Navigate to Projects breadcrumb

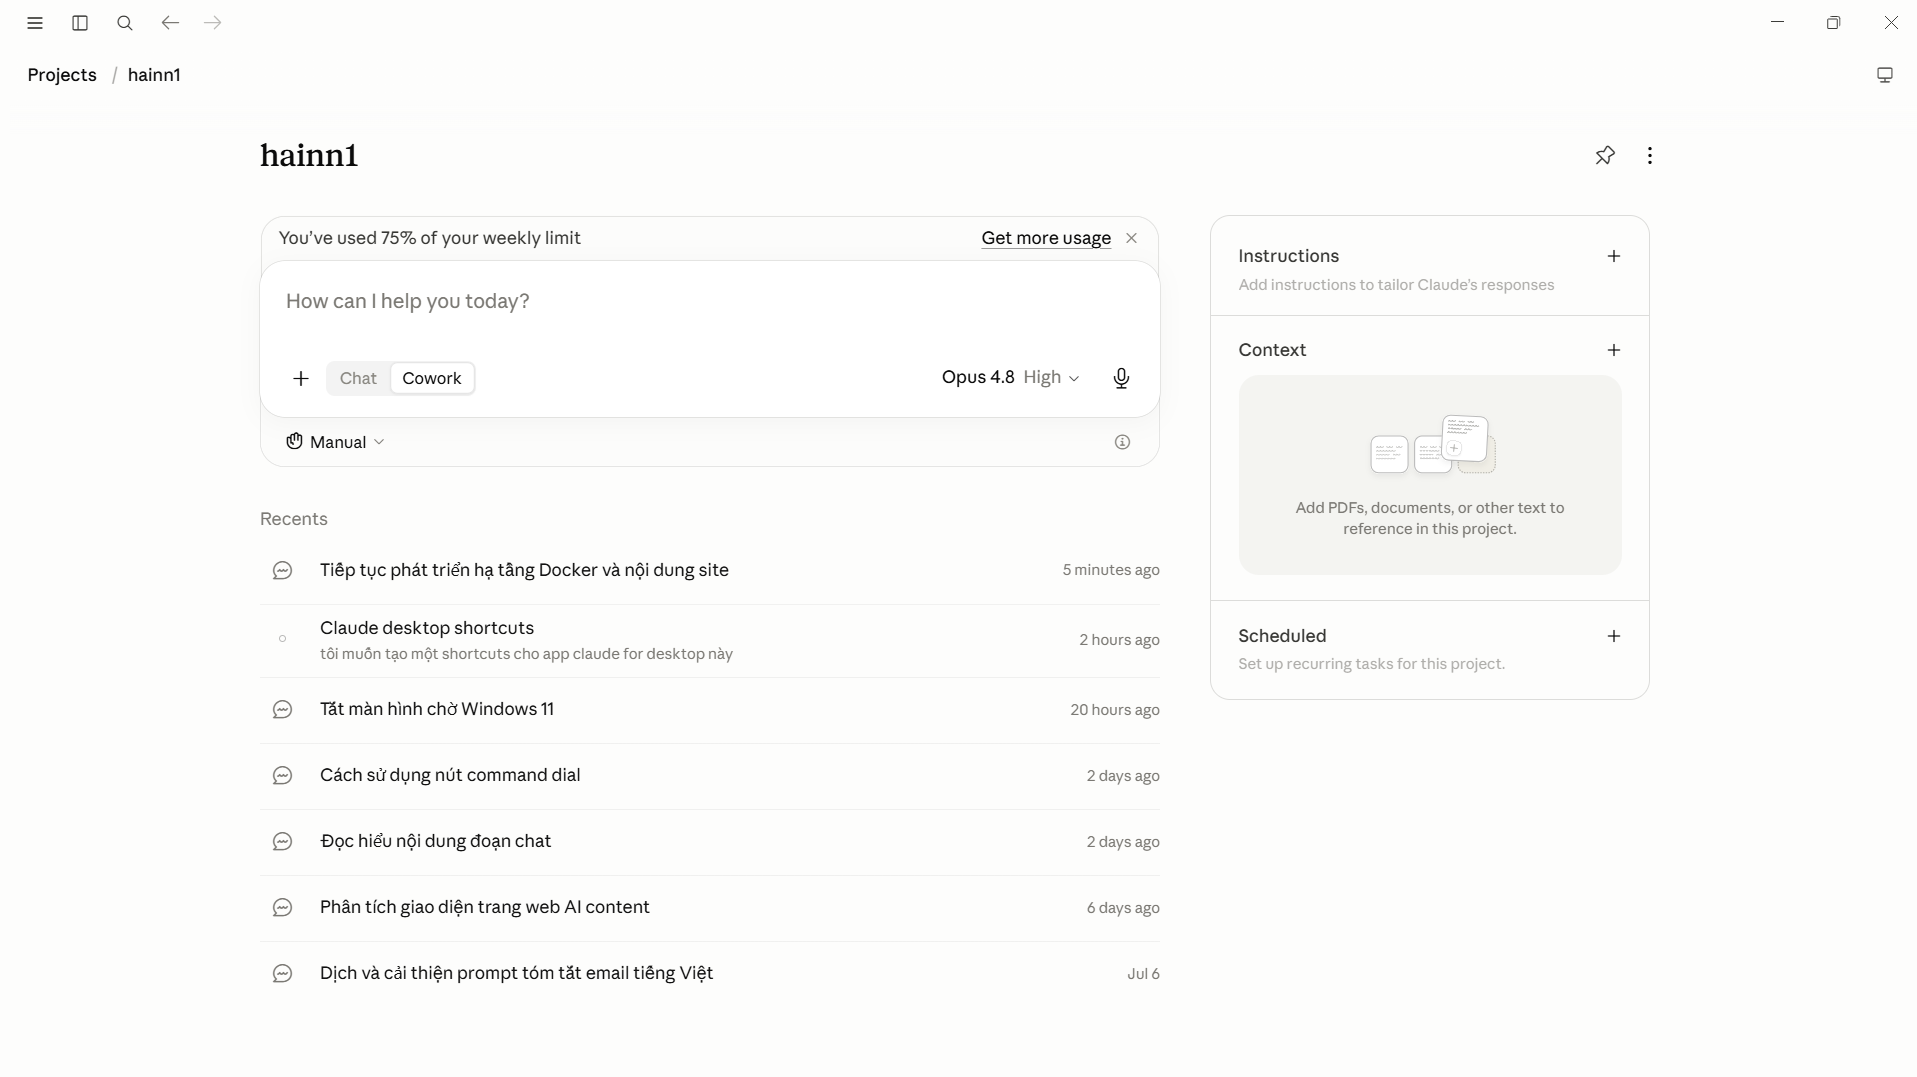point(62,75)
